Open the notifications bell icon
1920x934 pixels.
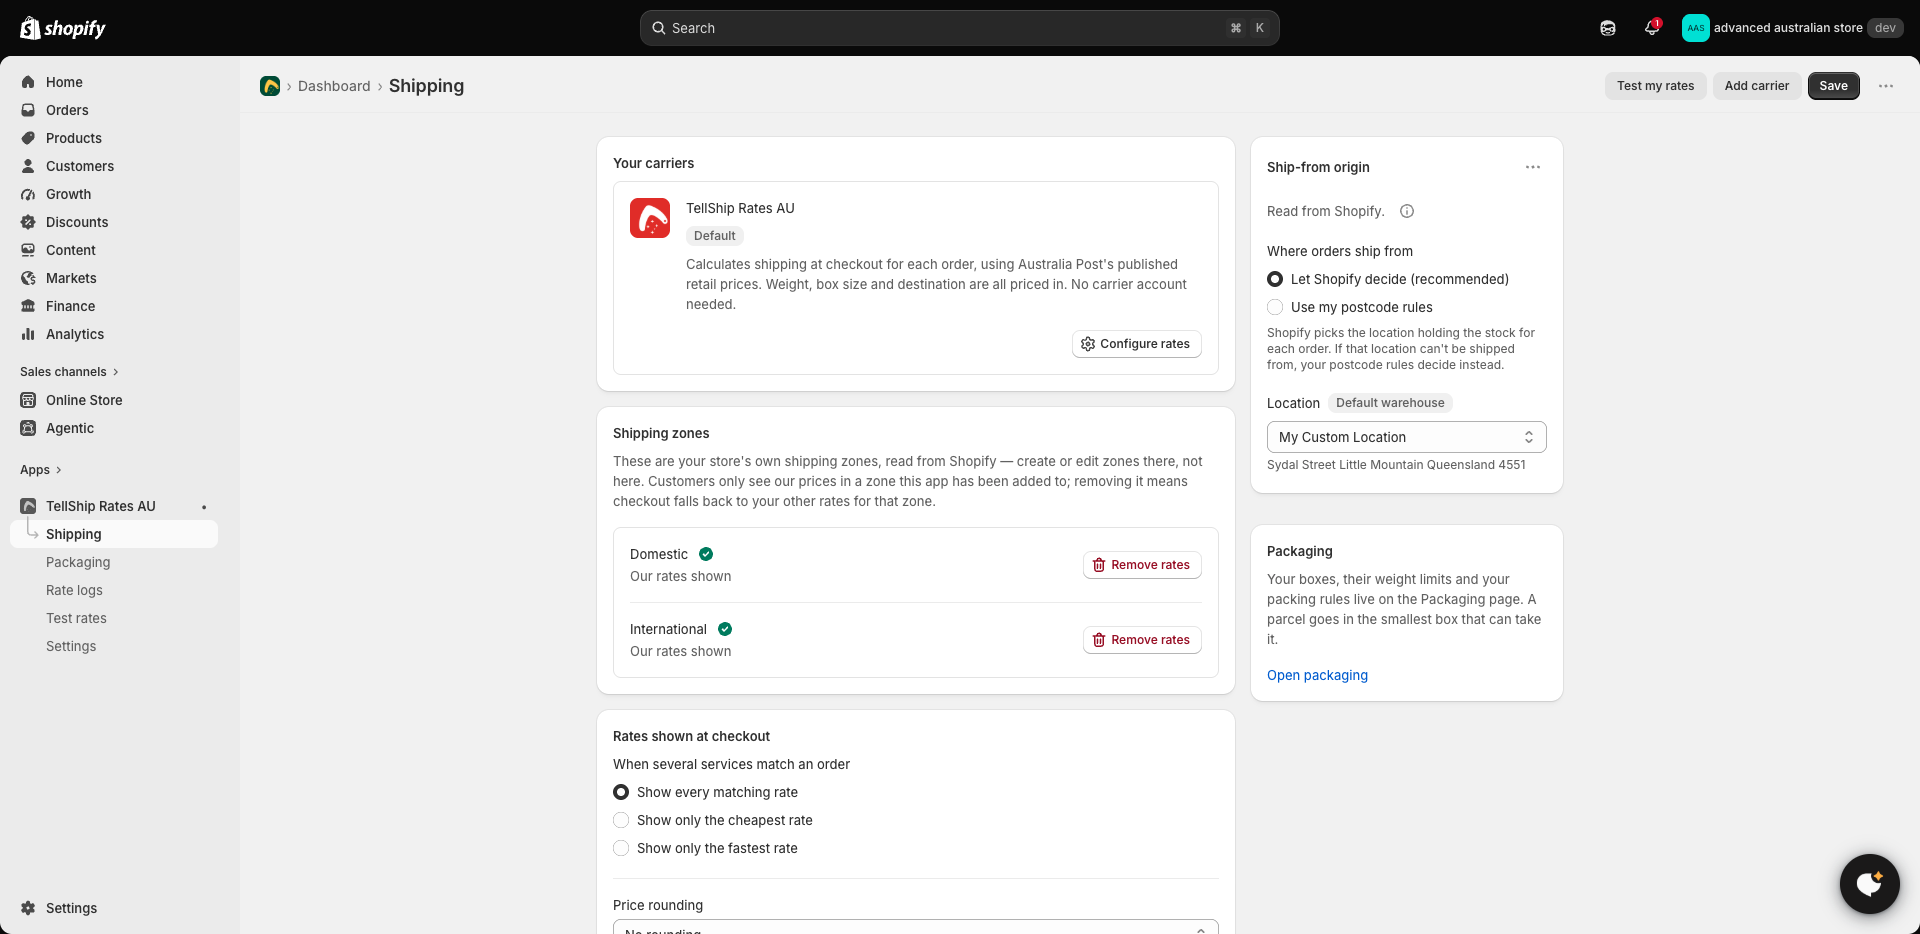(1652, 28)
